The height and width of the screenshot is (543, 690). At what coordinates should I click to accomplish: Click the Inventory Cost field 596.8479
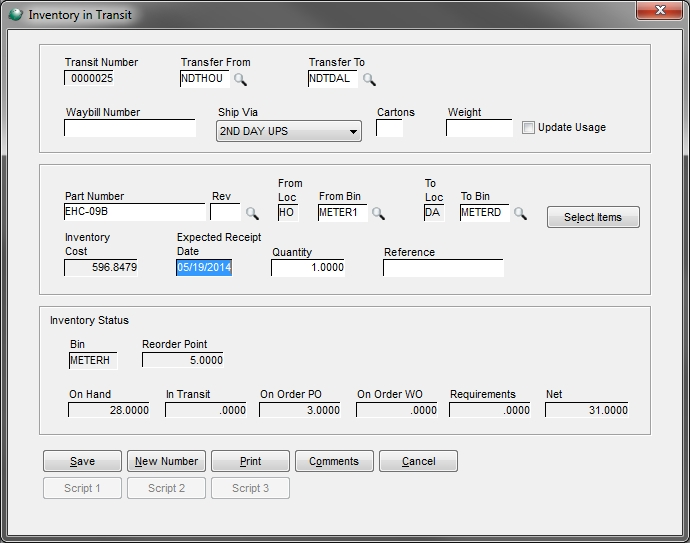pos(101,268)
